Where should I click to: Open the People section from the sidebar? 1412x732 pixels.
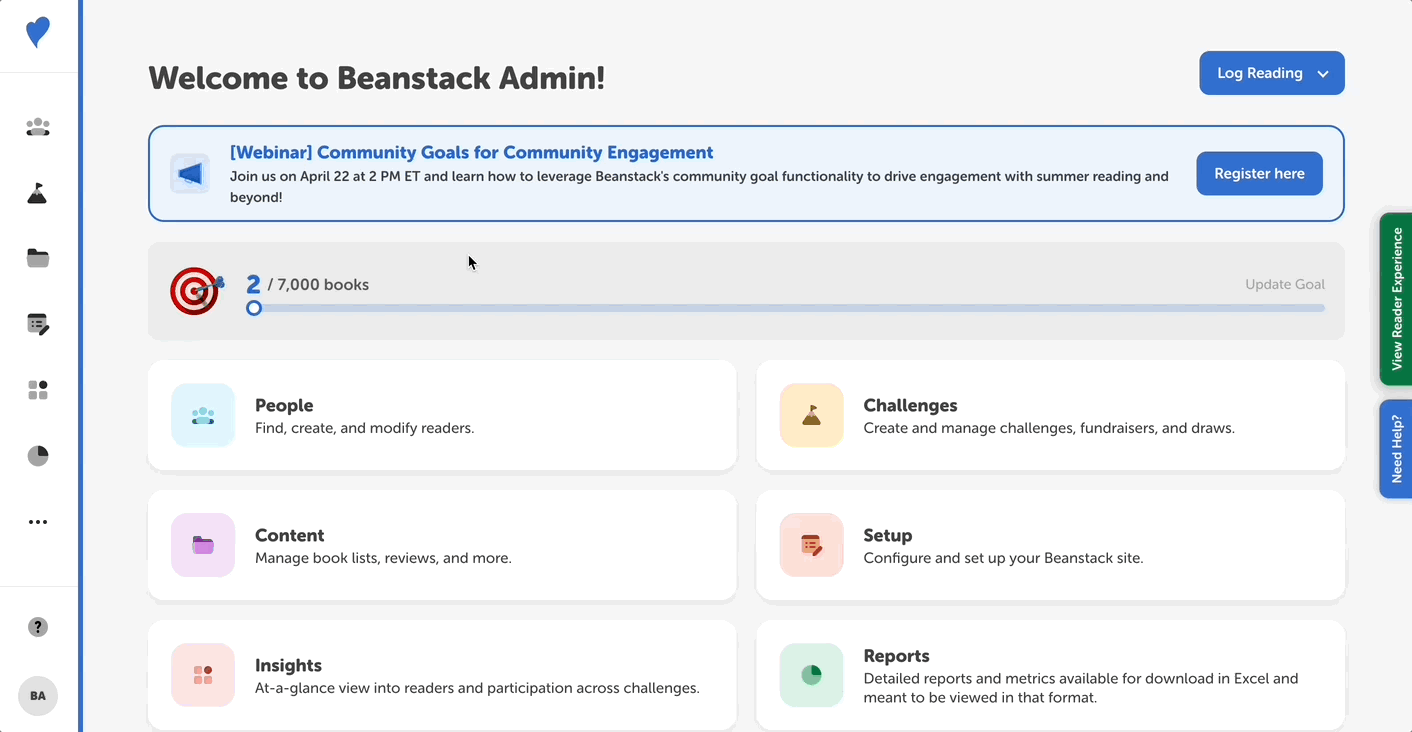pos(37,127)
